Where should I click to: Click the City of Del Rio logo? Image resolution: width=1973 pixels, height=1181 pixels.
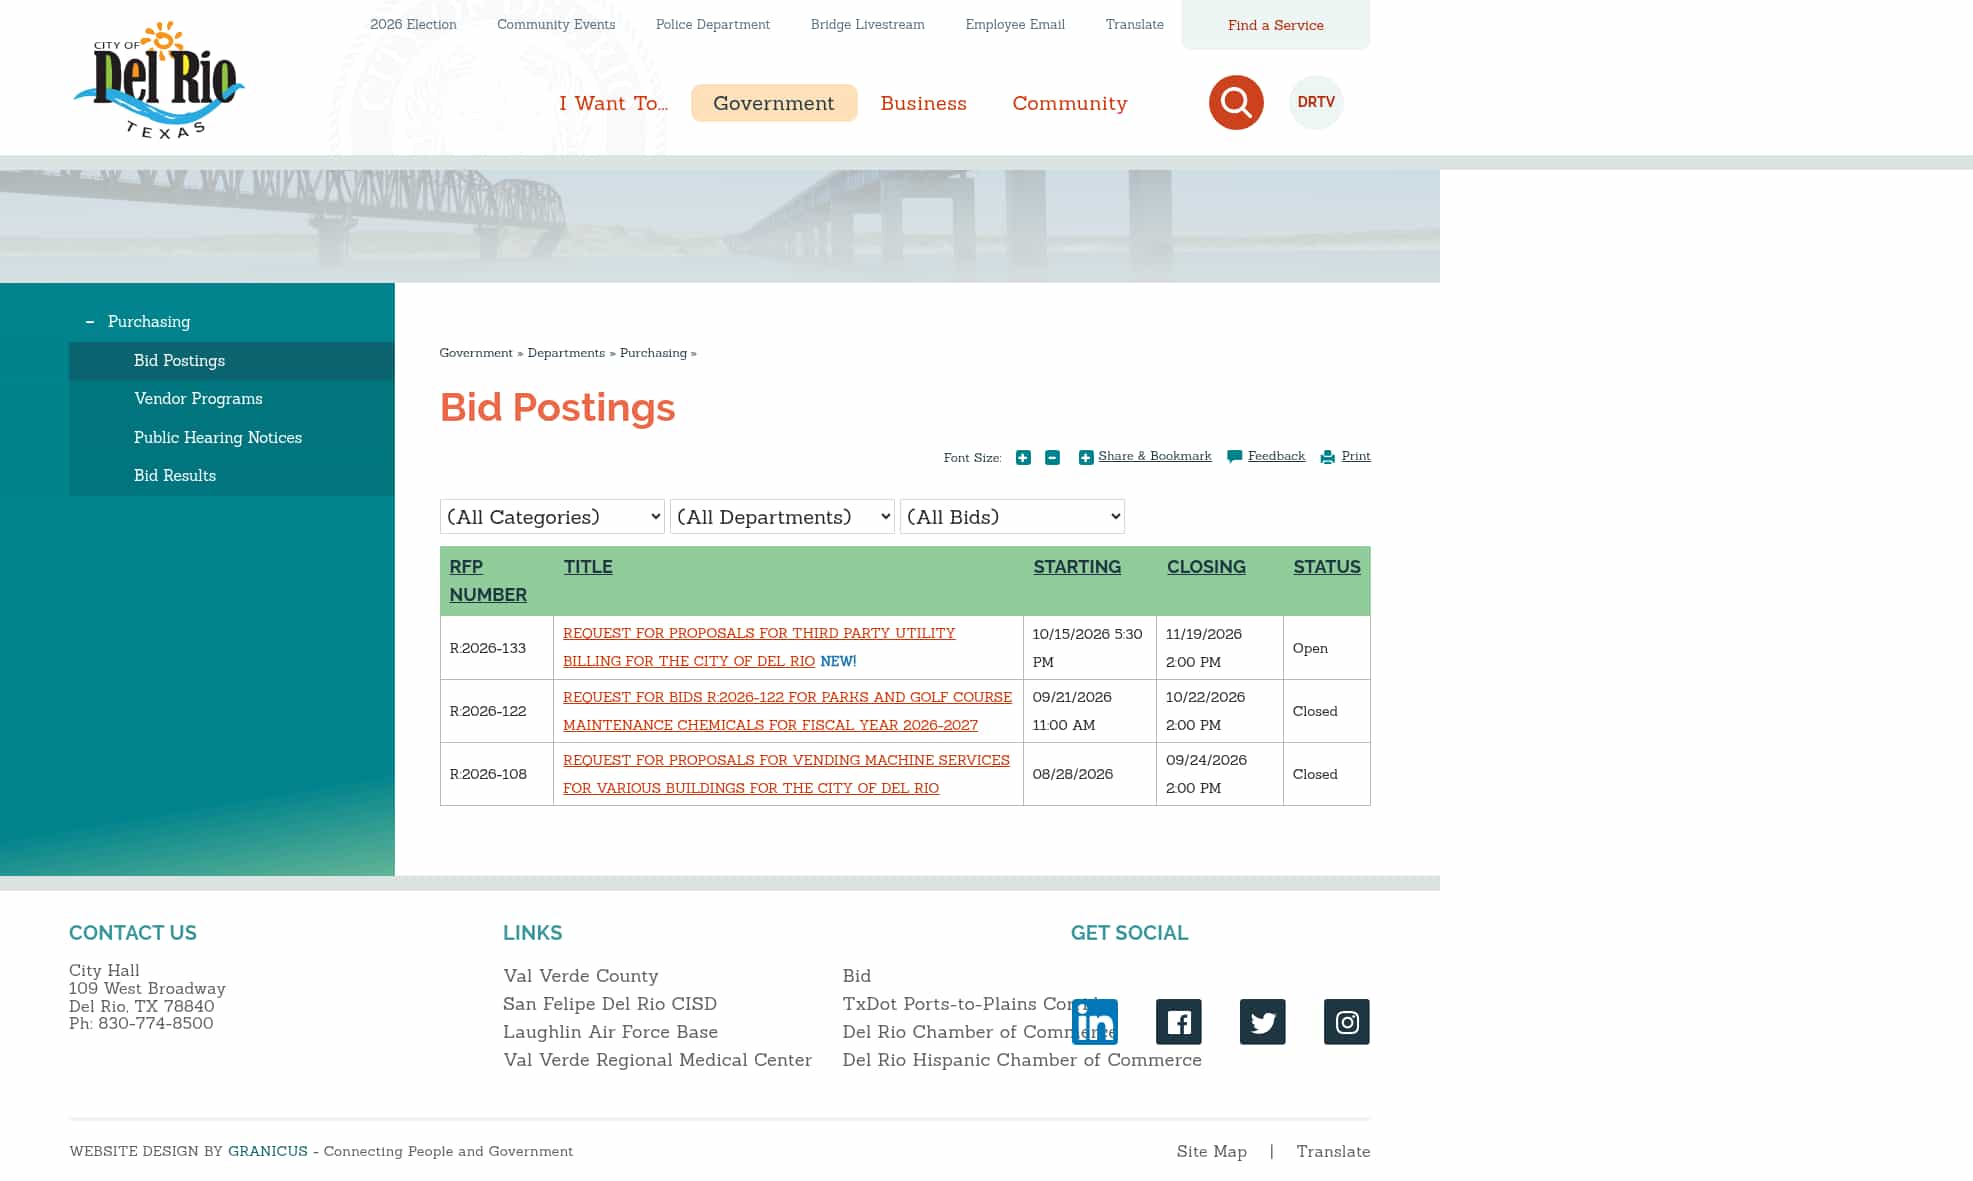pyautogui.click(x=159, y=80)
